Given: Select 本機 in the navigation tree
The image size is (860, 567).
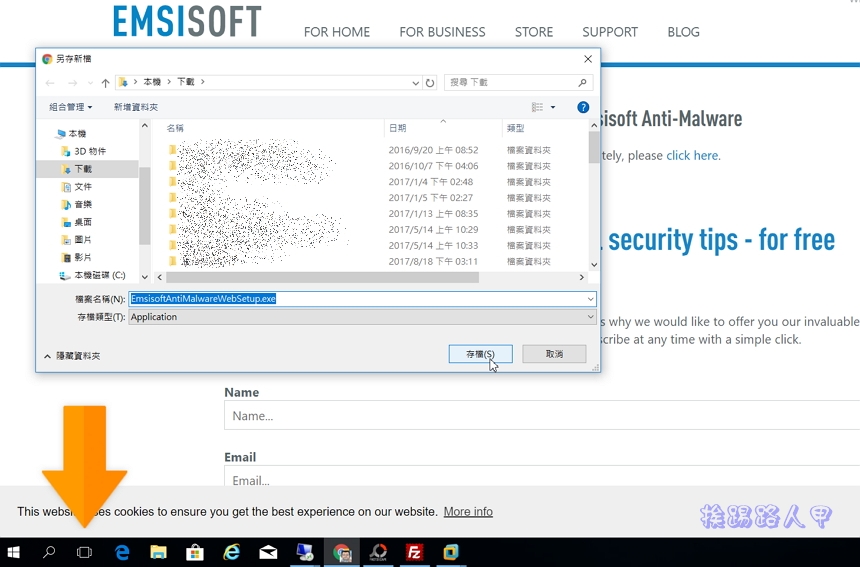Looking at the screenshot, I should click(x=72, y=133).
